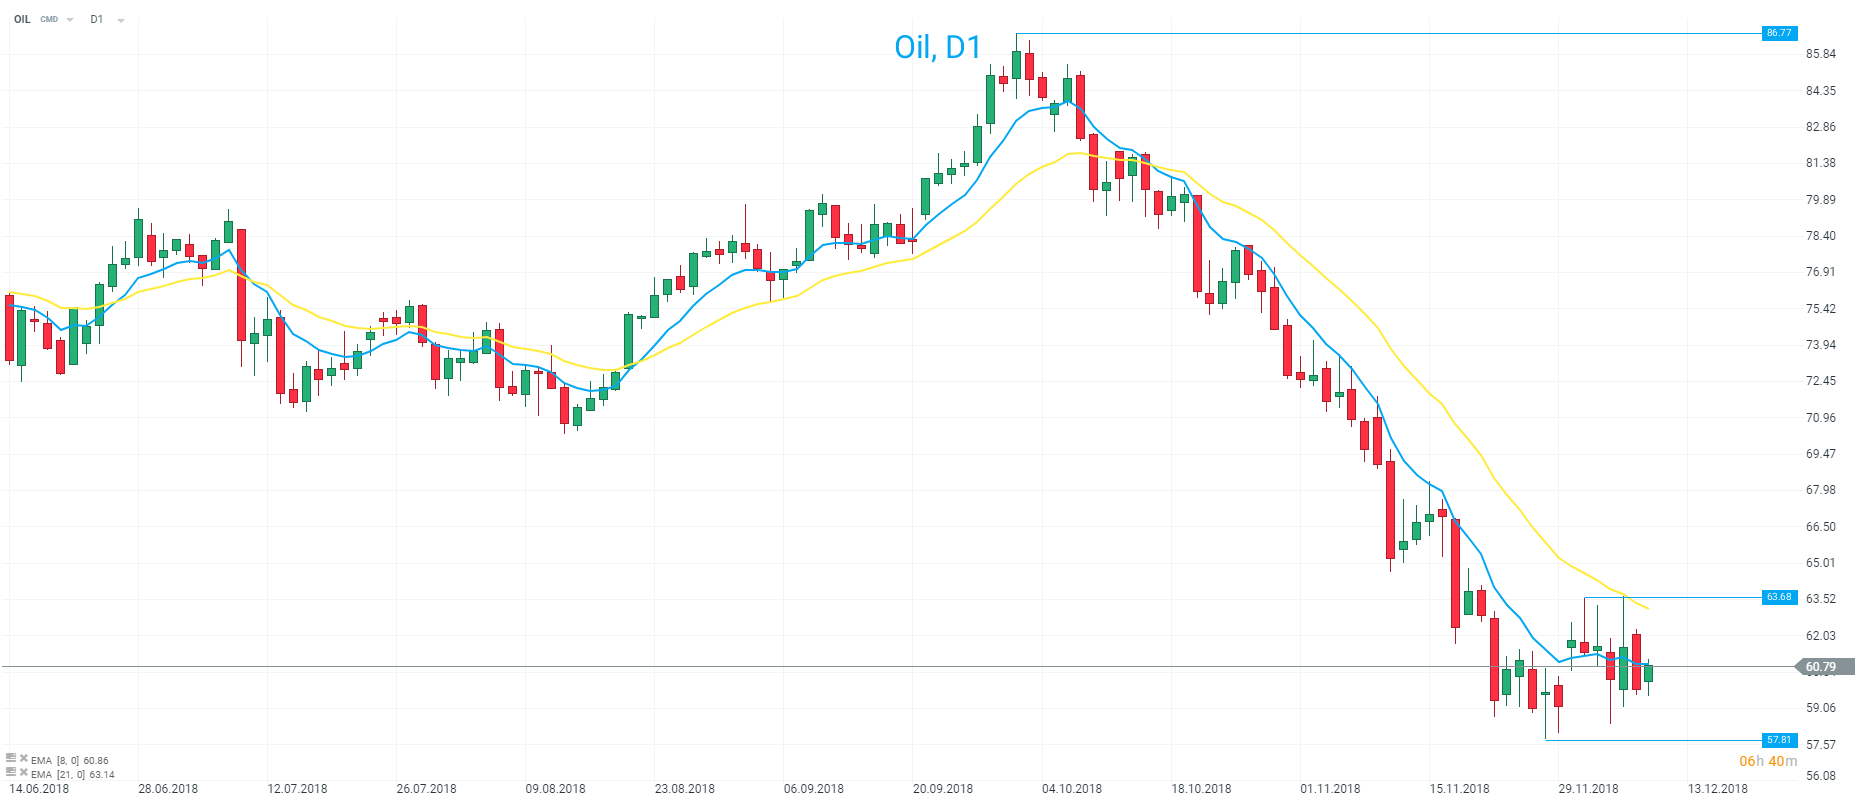Viewport: 1866px width, 806px height.
Task: Click the current price 60.79 marker
Action: point(1823,666)
